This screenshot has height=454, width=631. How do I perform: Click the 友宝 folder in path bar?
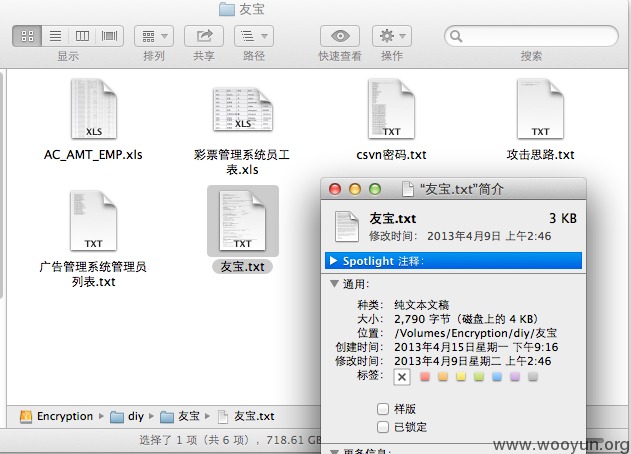[x=180, y=416]
